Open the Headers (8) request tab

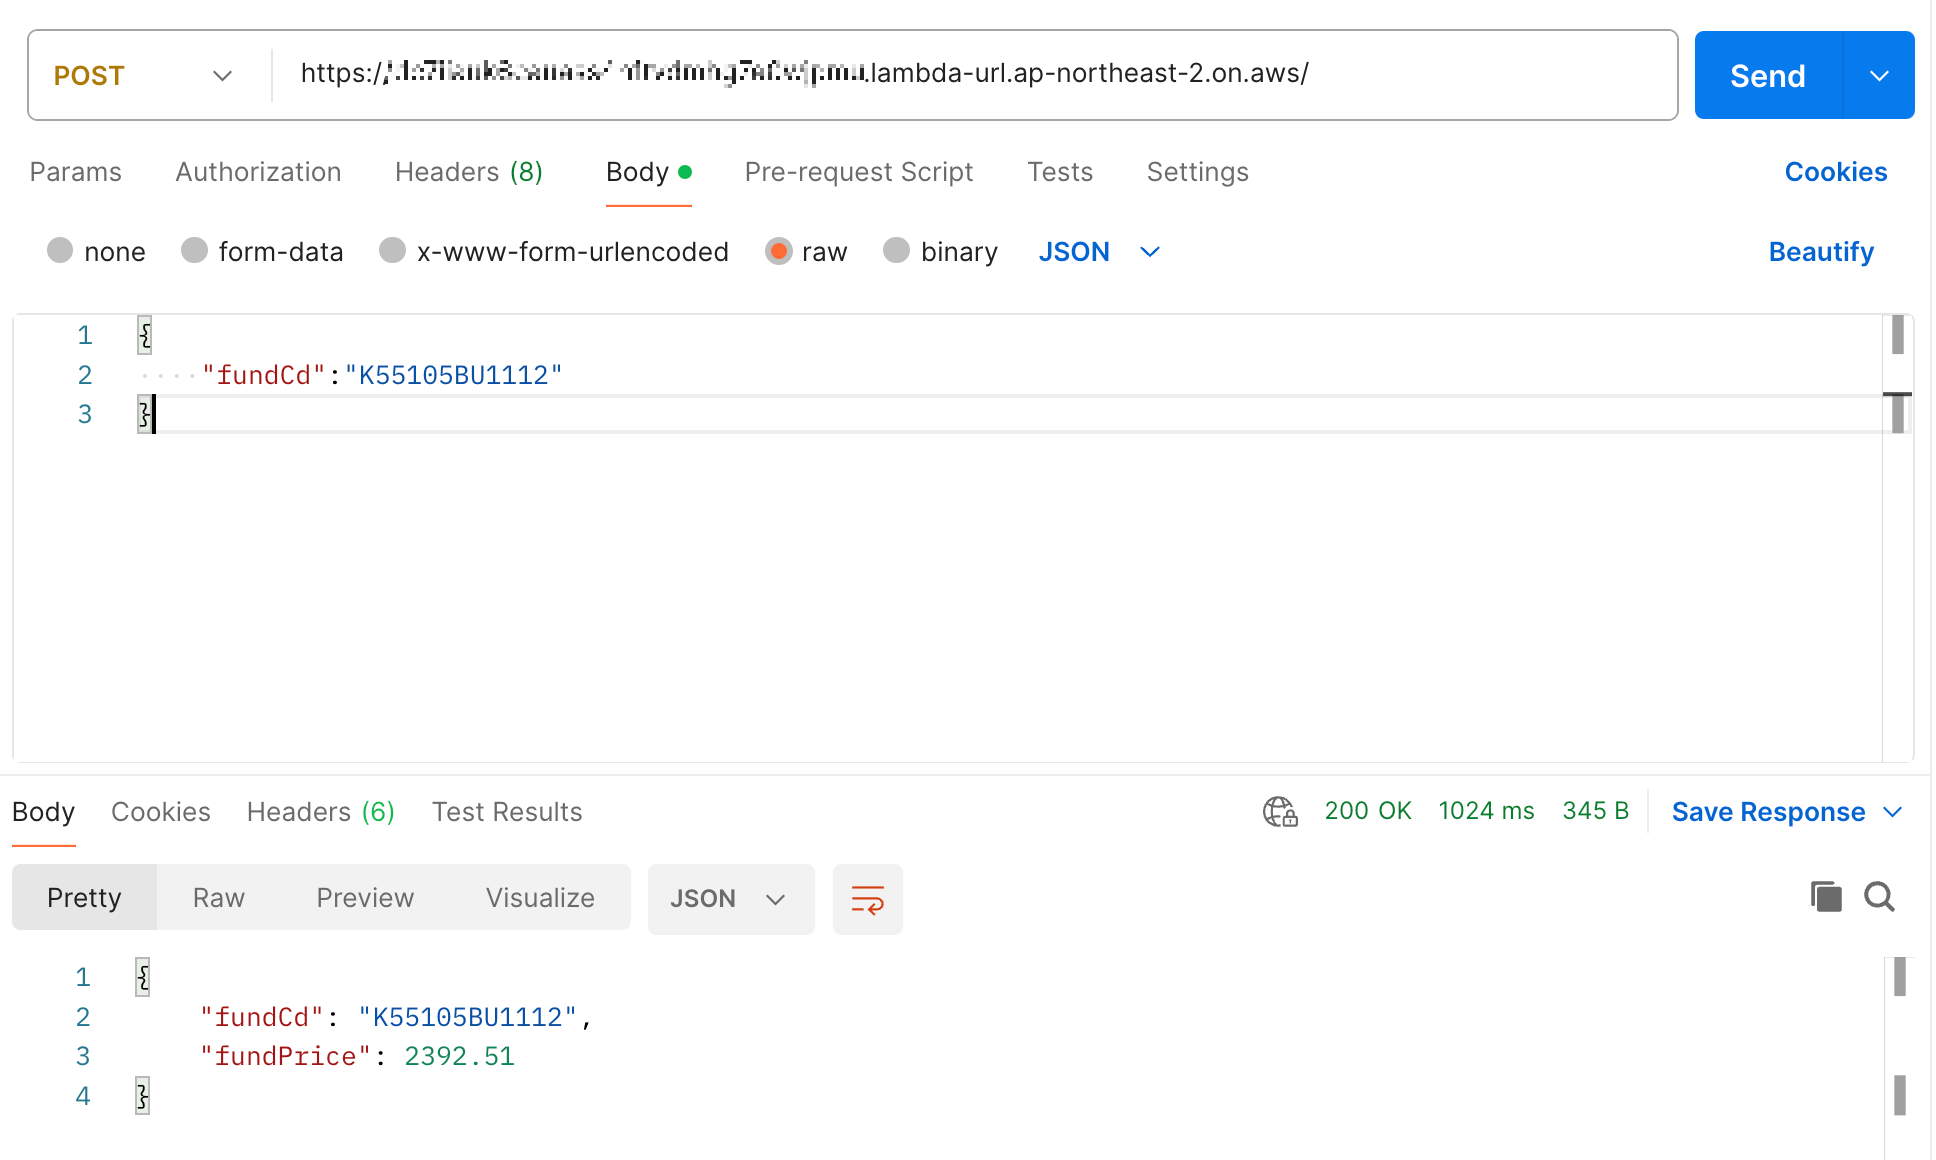click(x=468, y=172)
